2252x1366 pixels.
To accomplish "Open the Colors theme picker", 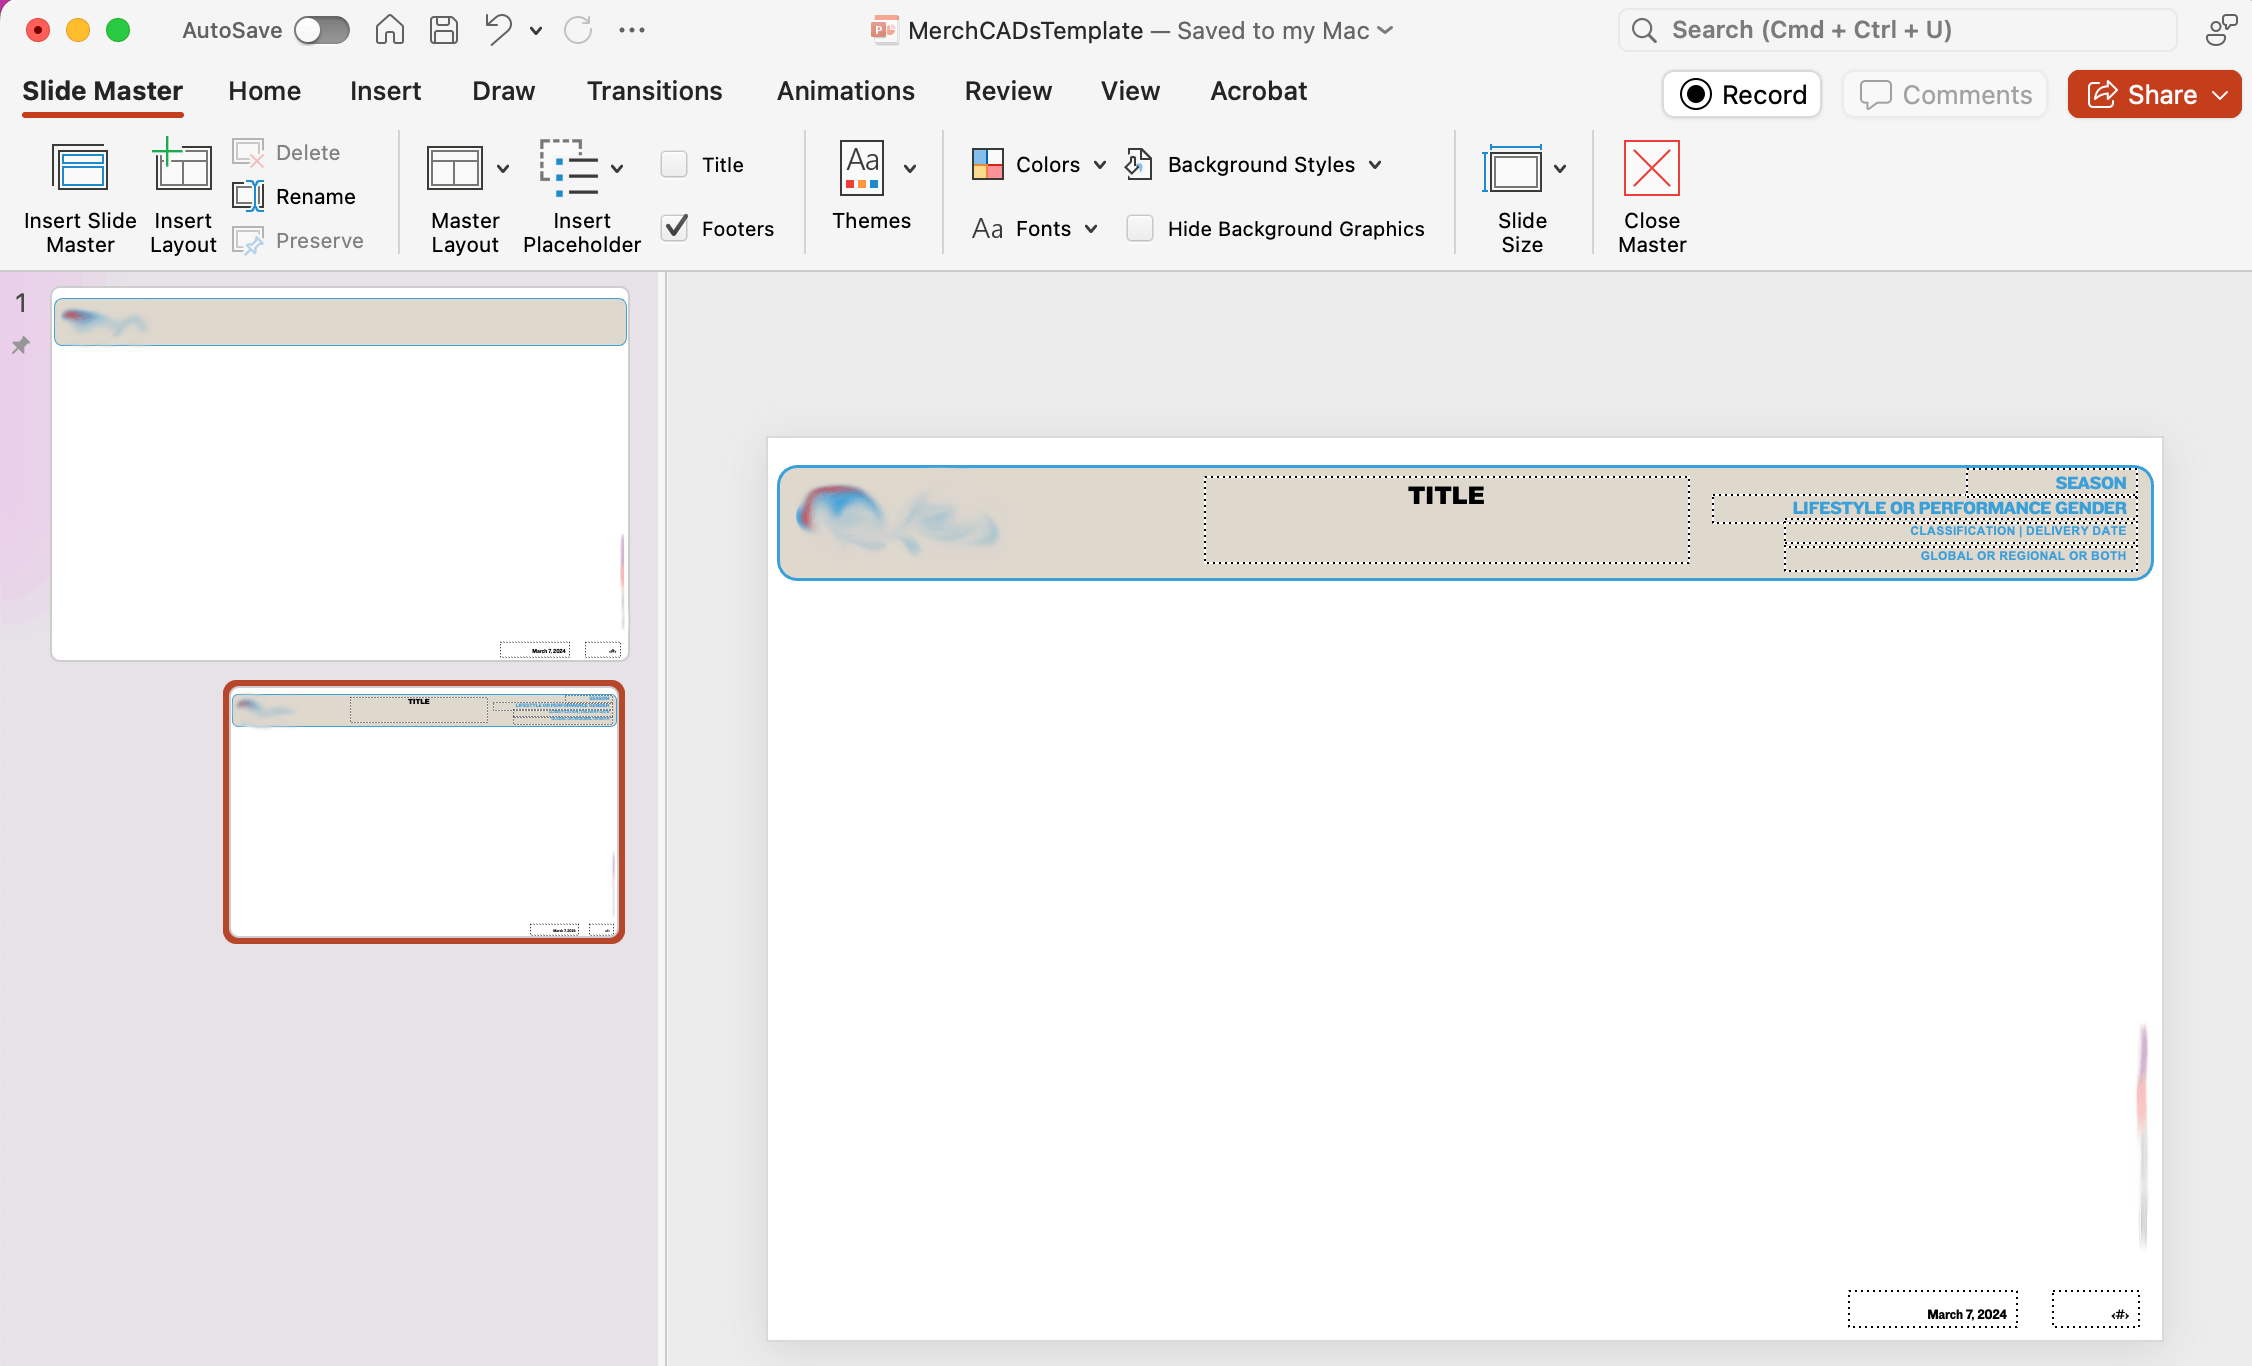I will [988, 164].
